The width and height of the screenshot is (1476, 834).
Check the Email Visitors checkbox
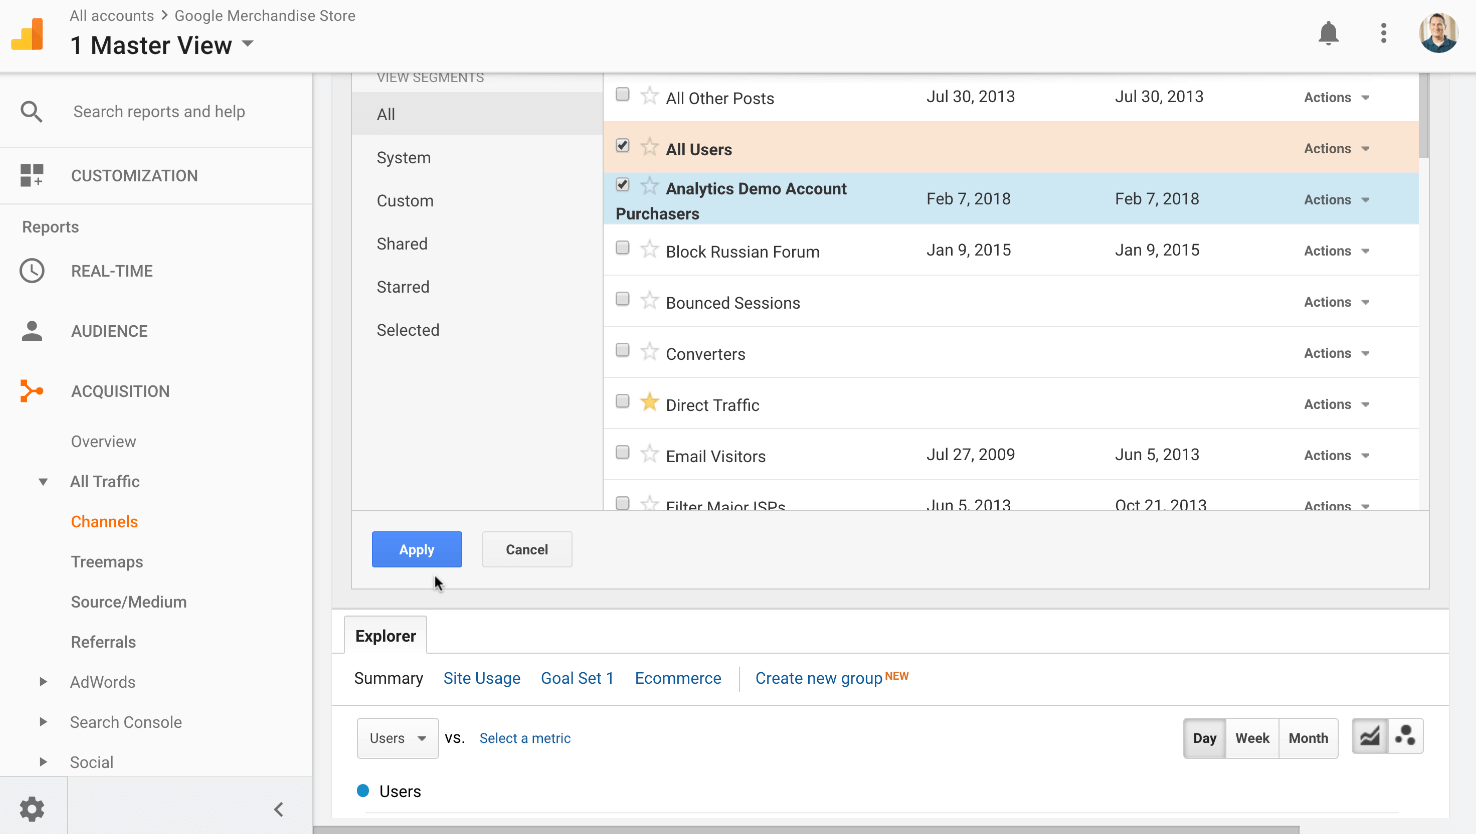click(x=622, y=453)
